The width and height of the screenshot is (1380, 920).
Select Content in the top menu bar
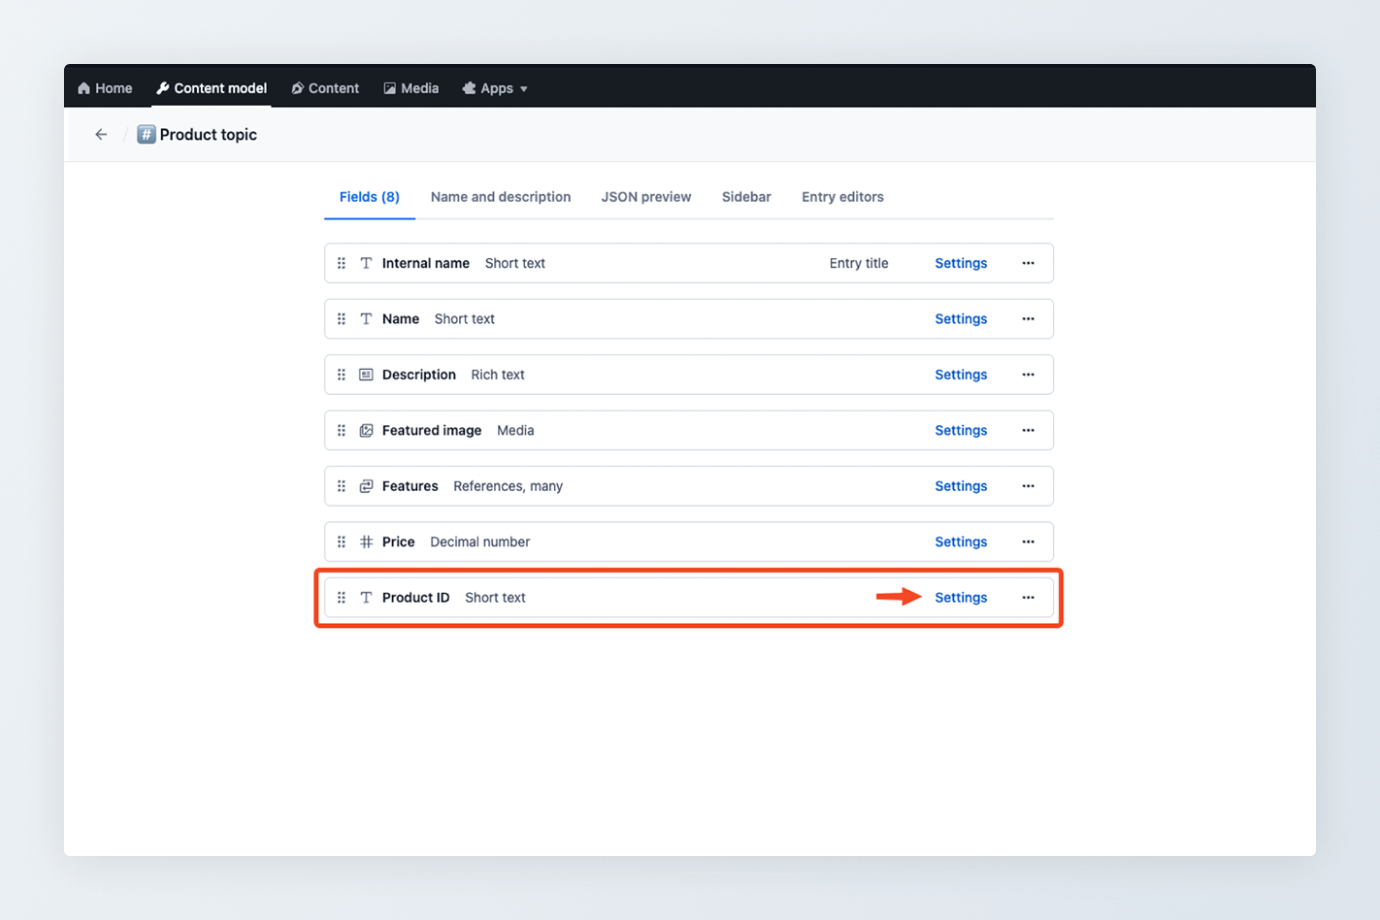click(325, 88)
